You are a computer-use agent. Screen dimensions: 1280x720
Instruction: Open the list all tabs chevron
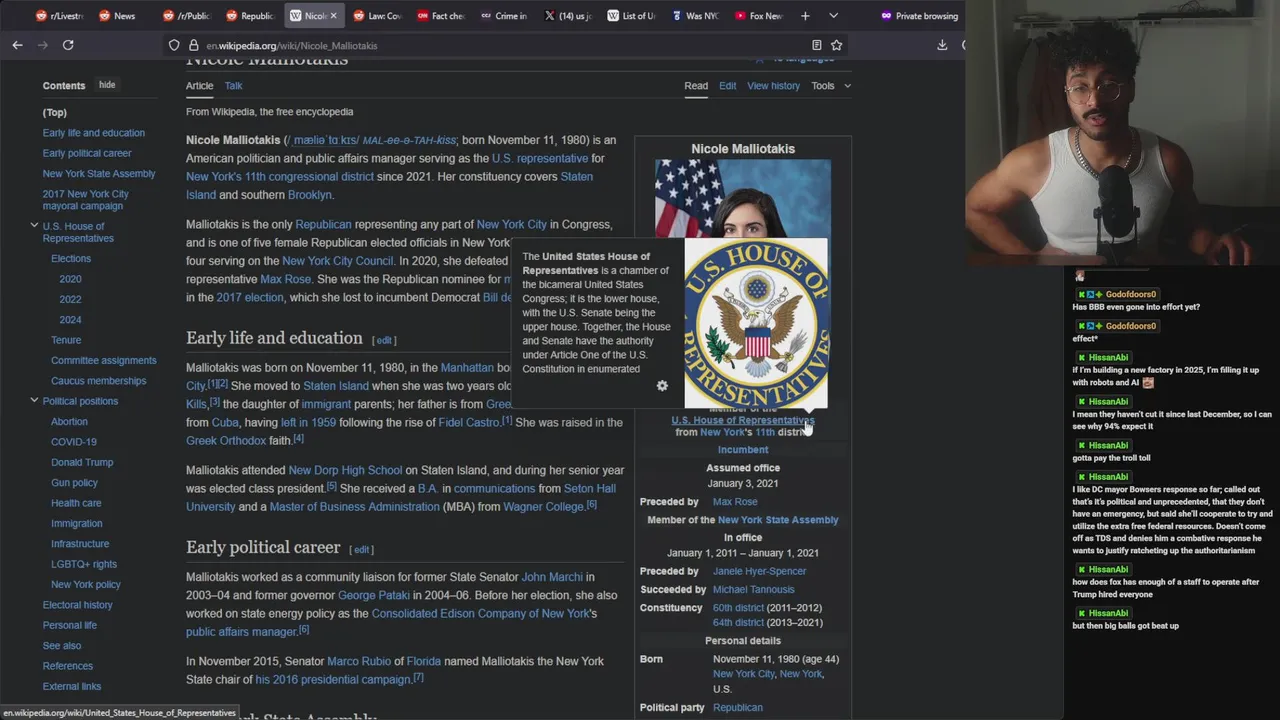coord(833,16)
